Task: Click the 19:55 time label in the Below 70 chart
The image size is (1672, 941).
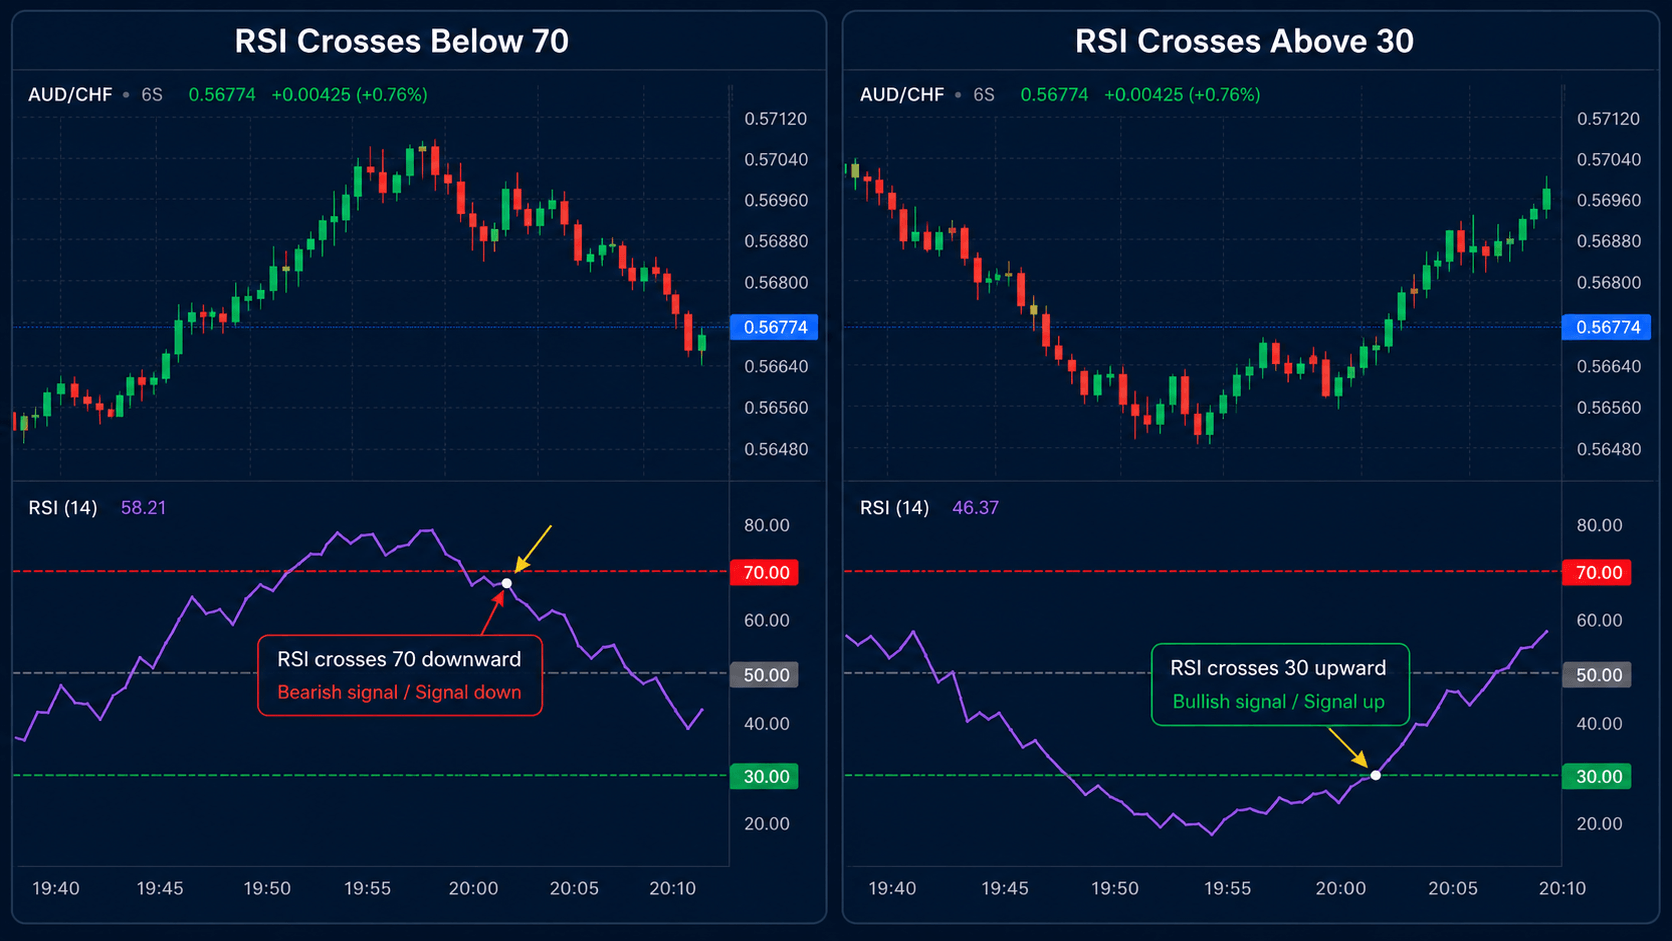Action: pos(367,889)
